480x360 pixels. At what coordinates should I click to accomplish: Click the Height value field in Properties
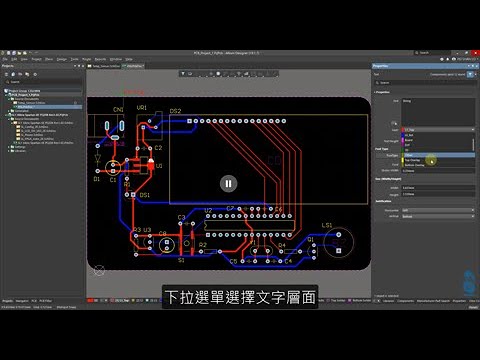click(438, 194)
